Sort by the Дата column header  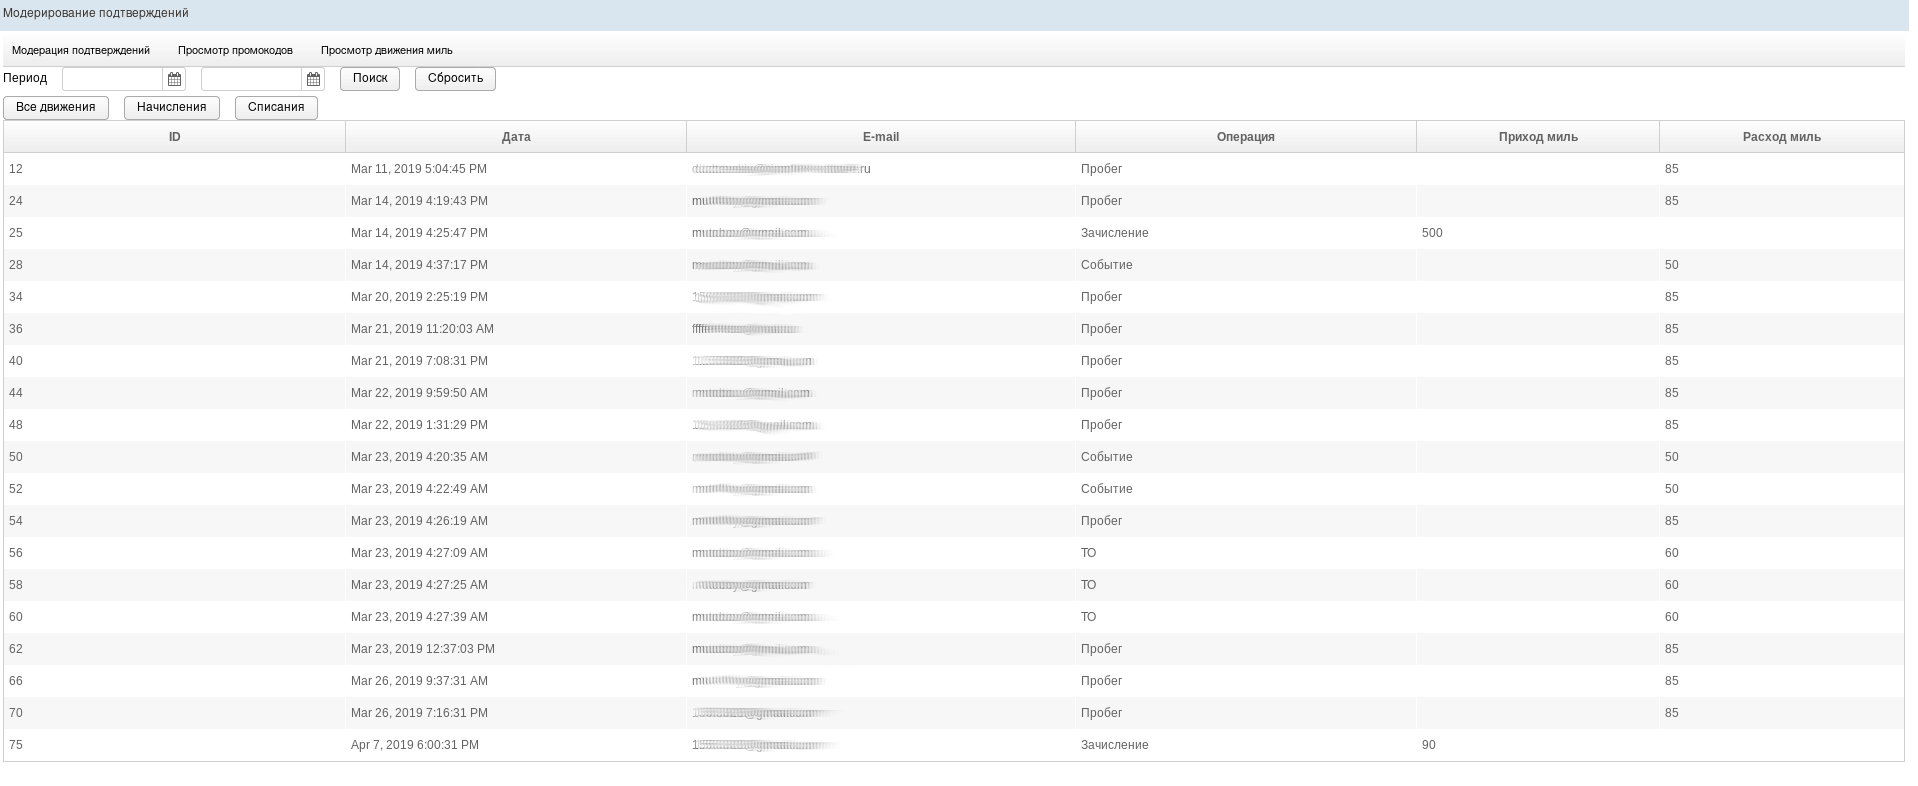(x=516, y=137)
